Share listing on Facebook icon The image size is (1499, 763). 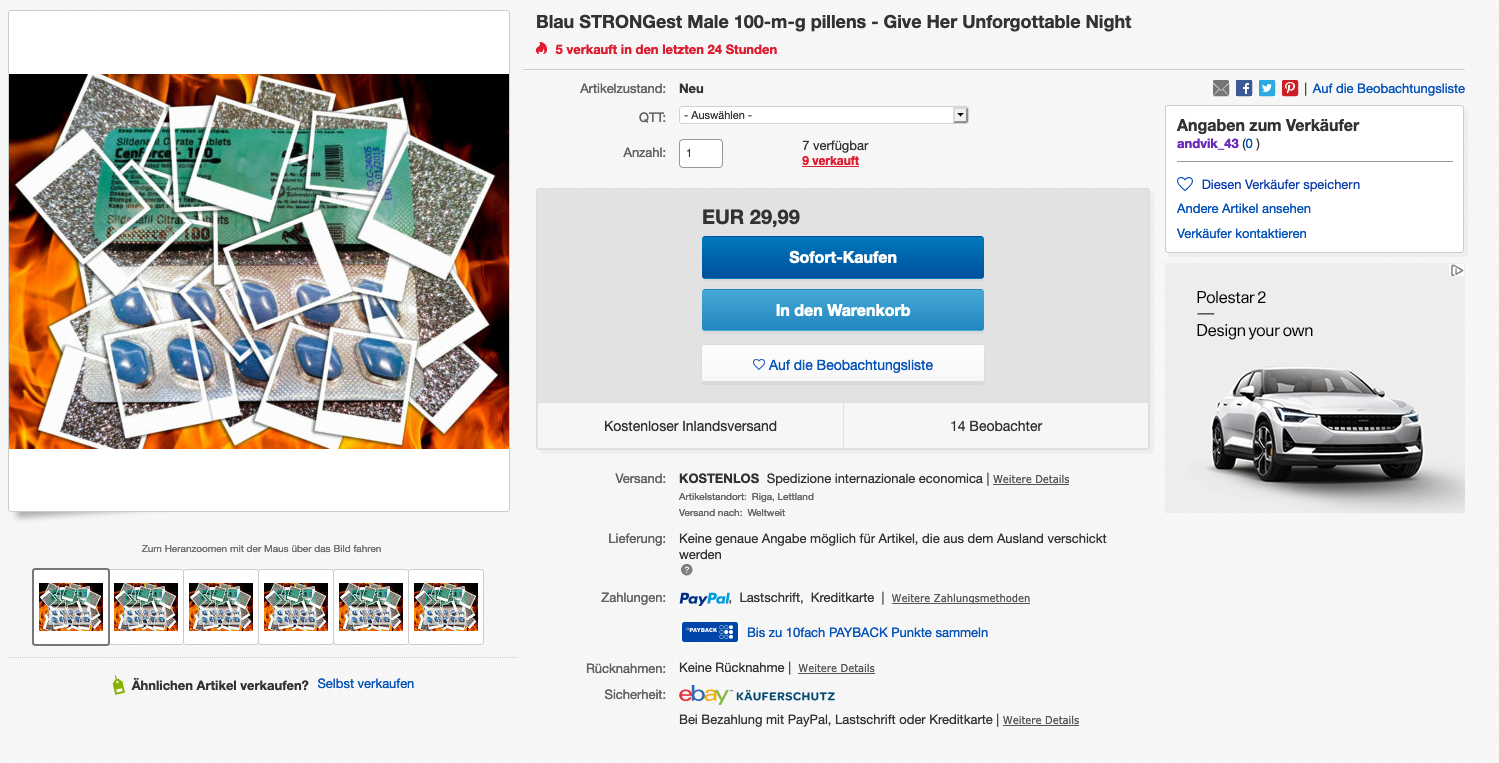click(x=1244, y=88)
